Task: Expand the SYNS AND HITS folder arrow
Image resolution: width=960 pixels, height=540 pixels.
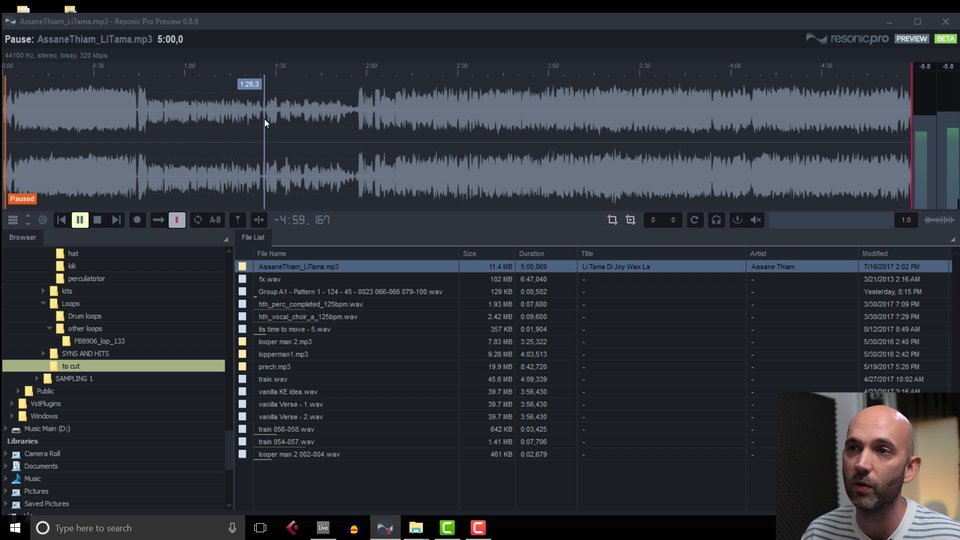Action: [43, 353]
